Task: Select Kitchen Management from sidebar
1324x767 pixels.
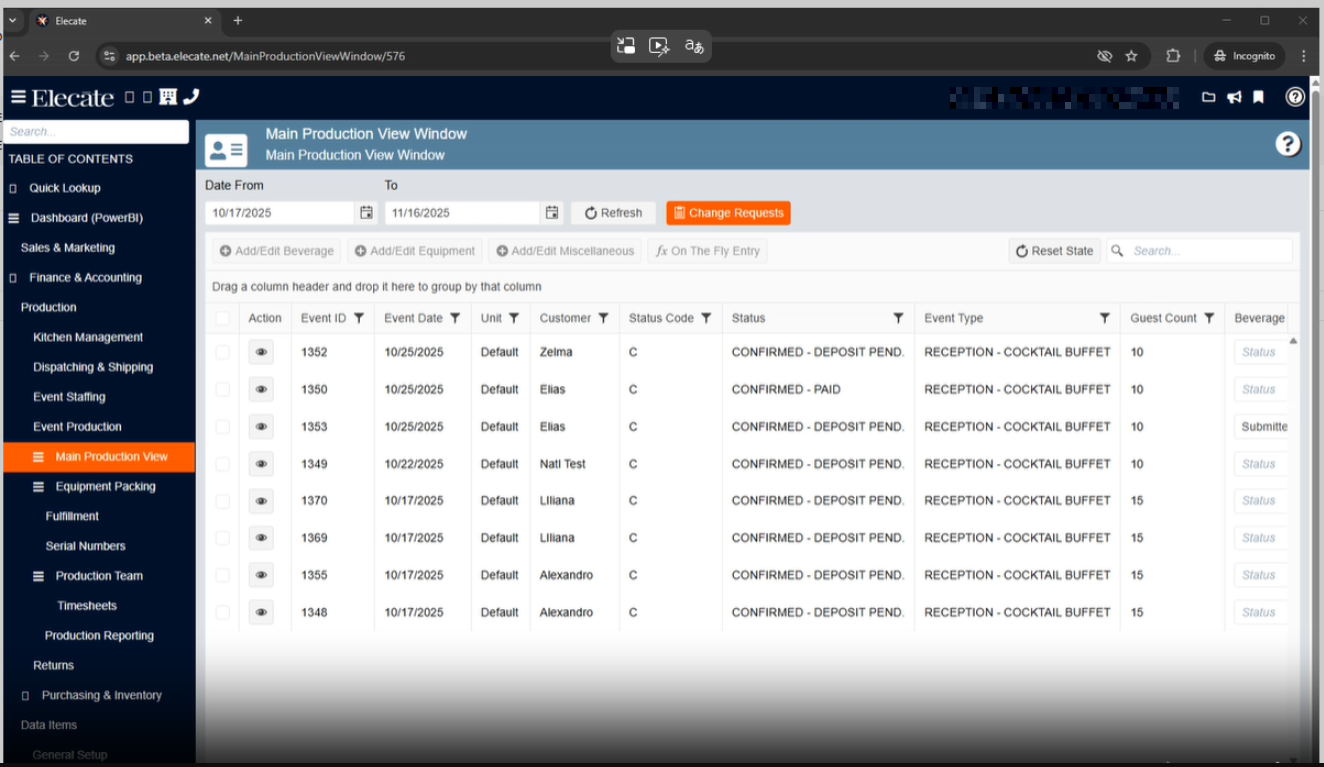Action: tap(88, 338)
